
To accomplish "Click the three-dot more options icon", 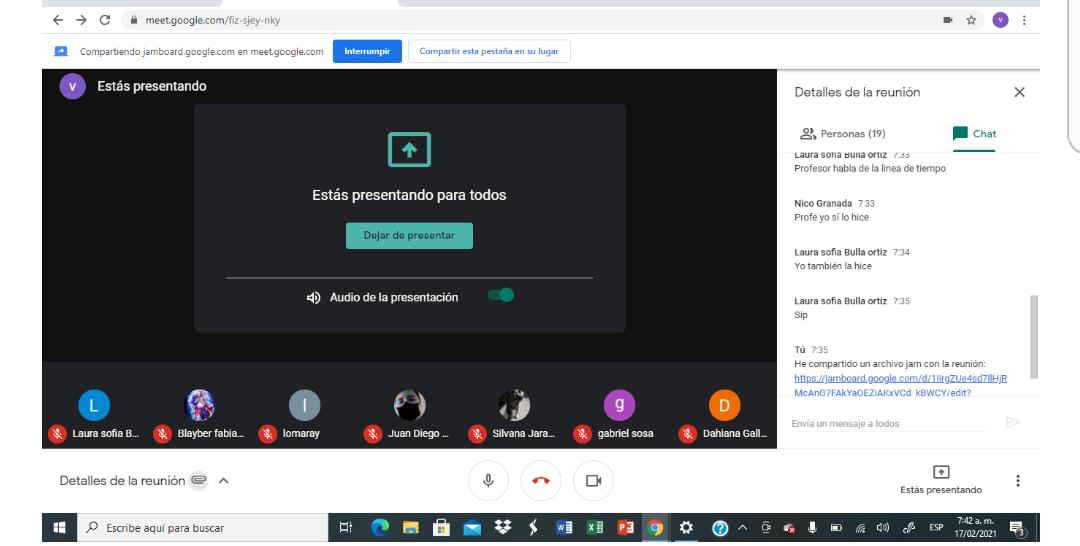I will tap(1018, 481).
